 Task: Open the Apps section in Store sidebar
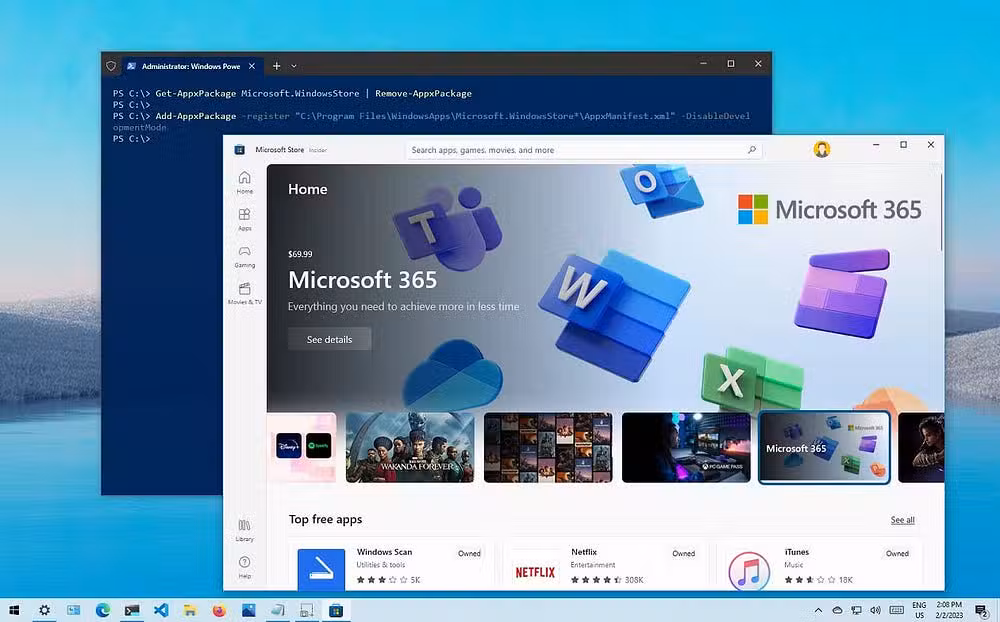point(244,219)
